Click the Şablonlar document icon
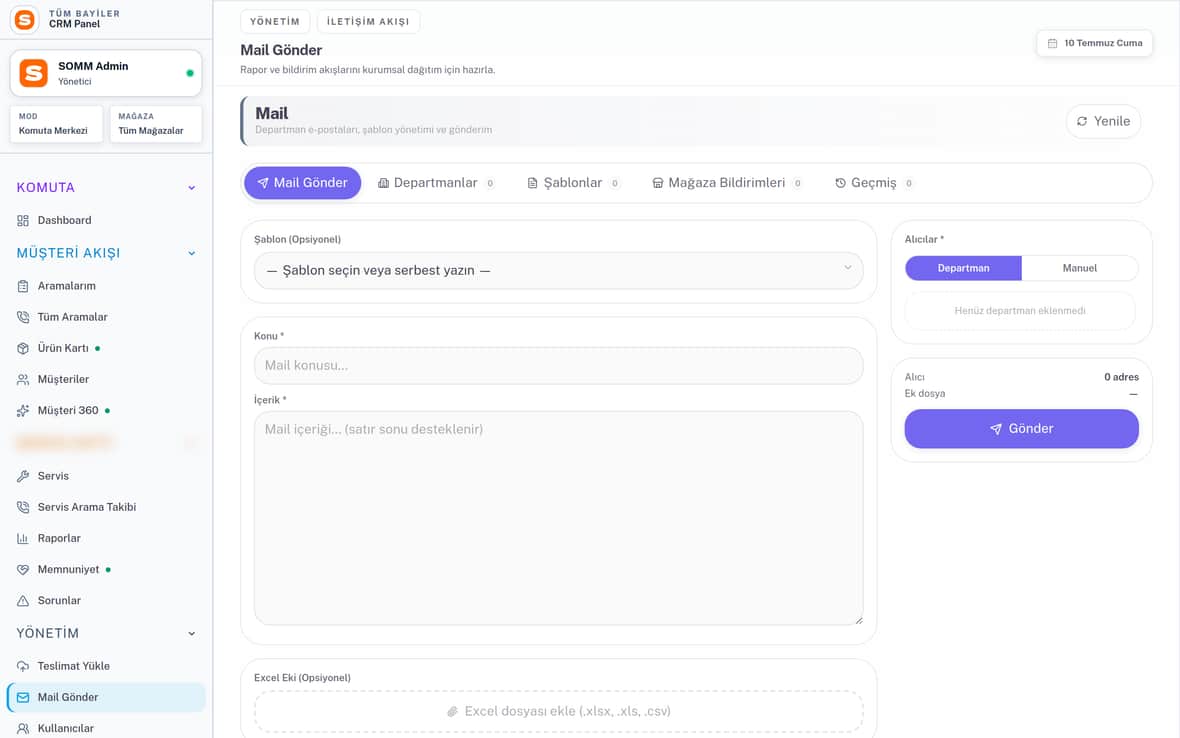The image size is (1180, 738). (x=532, y=183)
